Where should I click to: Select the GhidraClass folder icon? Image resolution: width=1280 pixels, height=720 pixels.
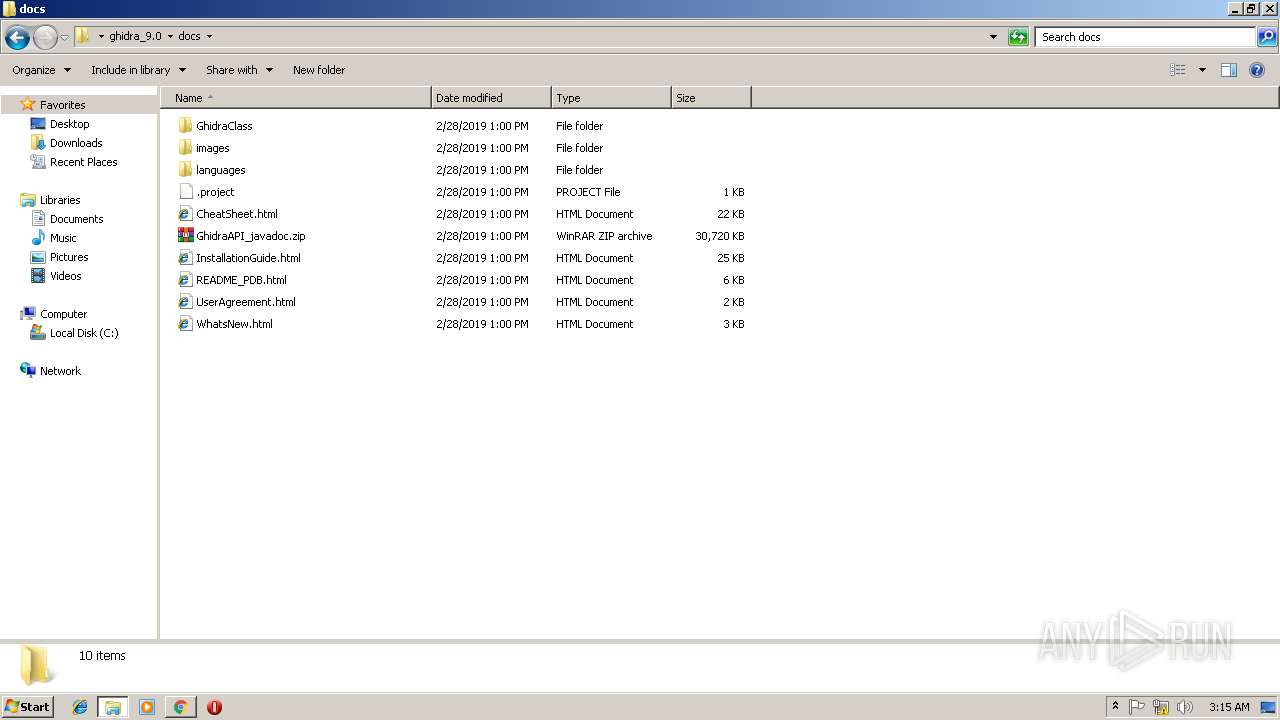tap(185, 126)
